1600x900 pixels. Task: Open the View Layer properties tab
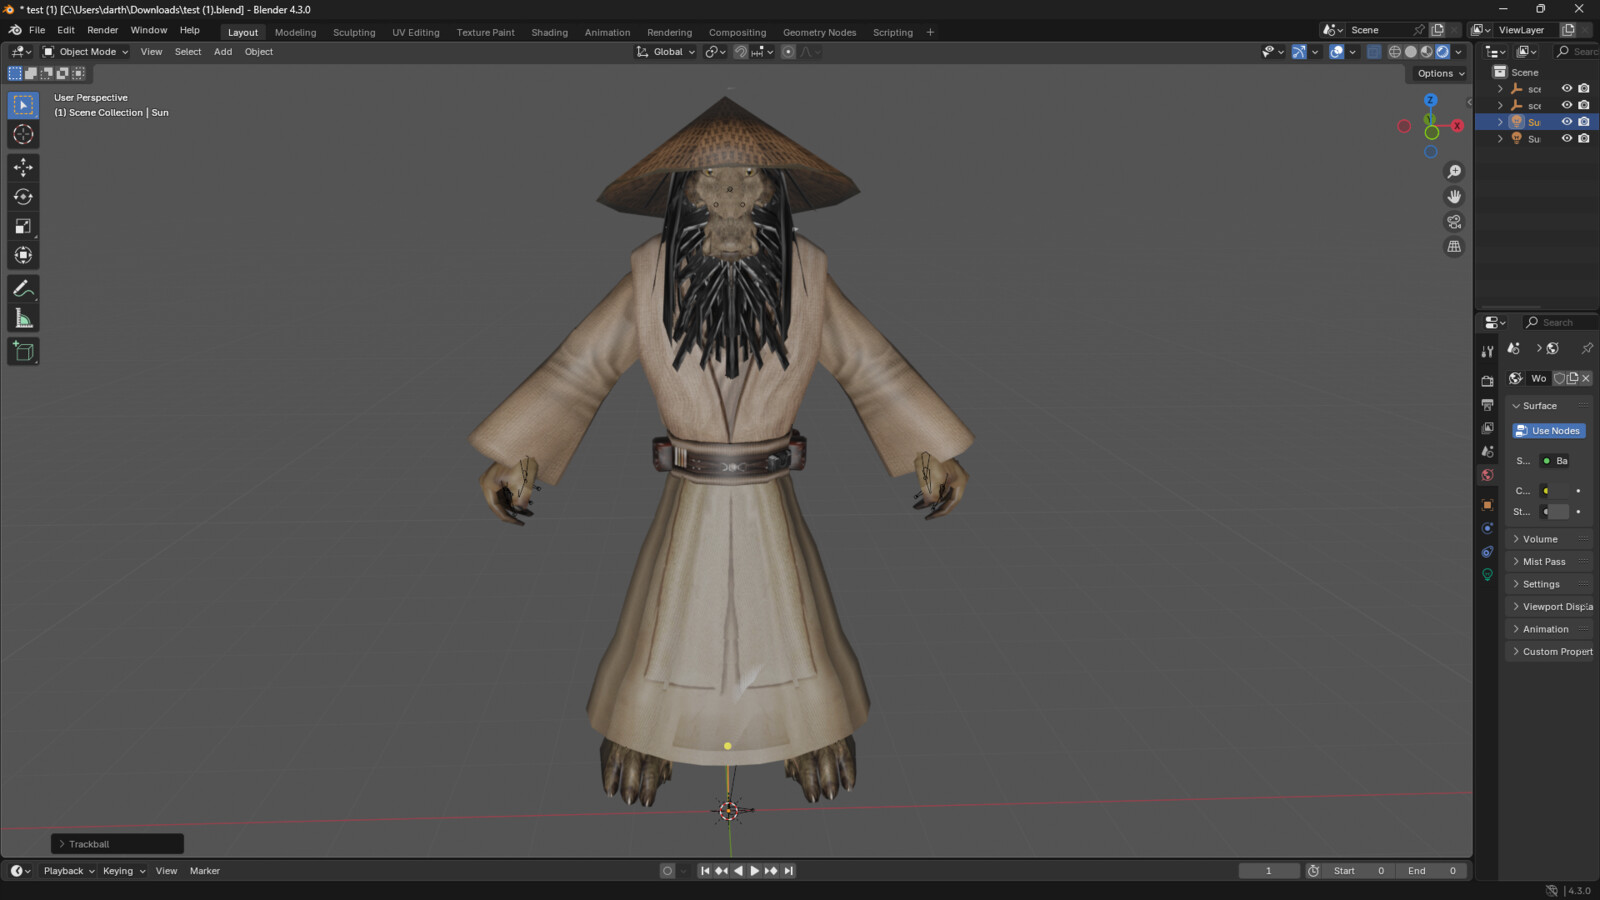[x=1487, y=428]
